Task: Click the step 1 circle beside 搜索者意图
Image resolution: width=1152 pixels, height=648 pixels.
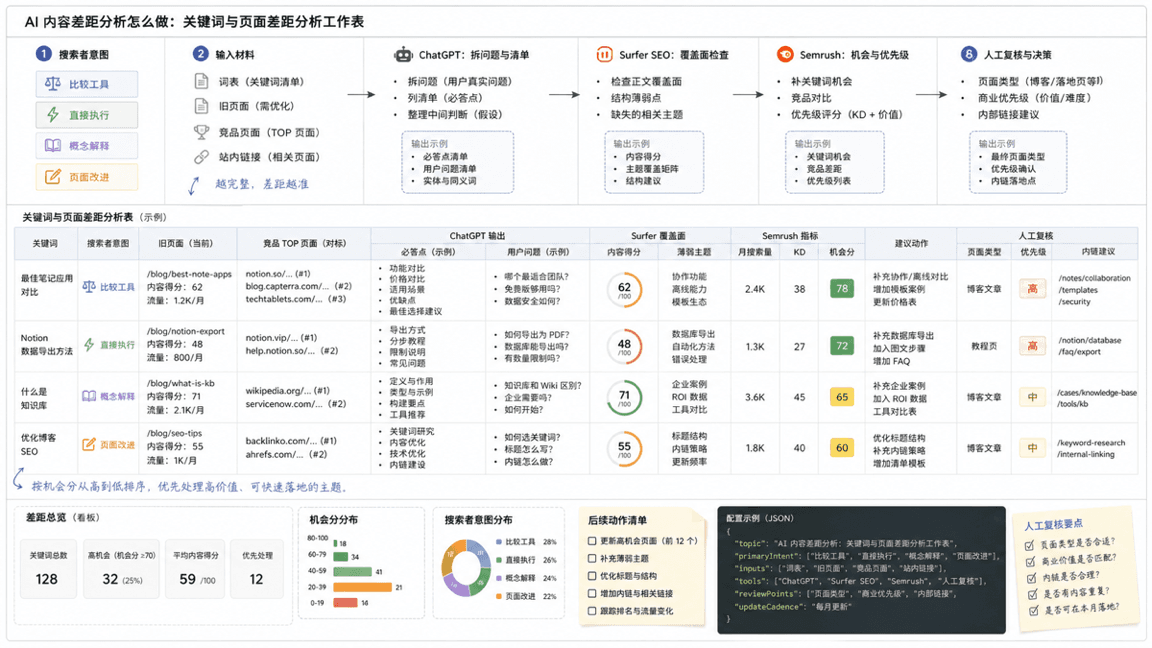Action: pos(43,54)
